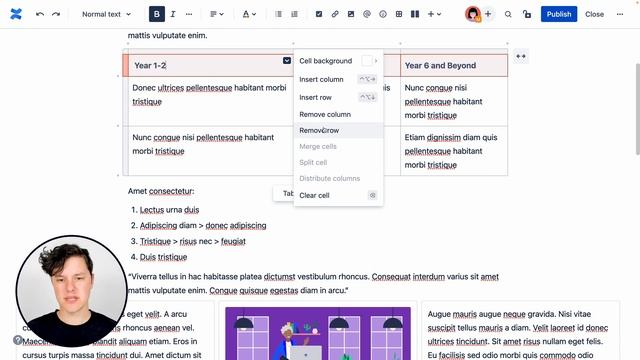640x360 pixels.
Task: Insert a layouts section
Action: pos(415,14)
